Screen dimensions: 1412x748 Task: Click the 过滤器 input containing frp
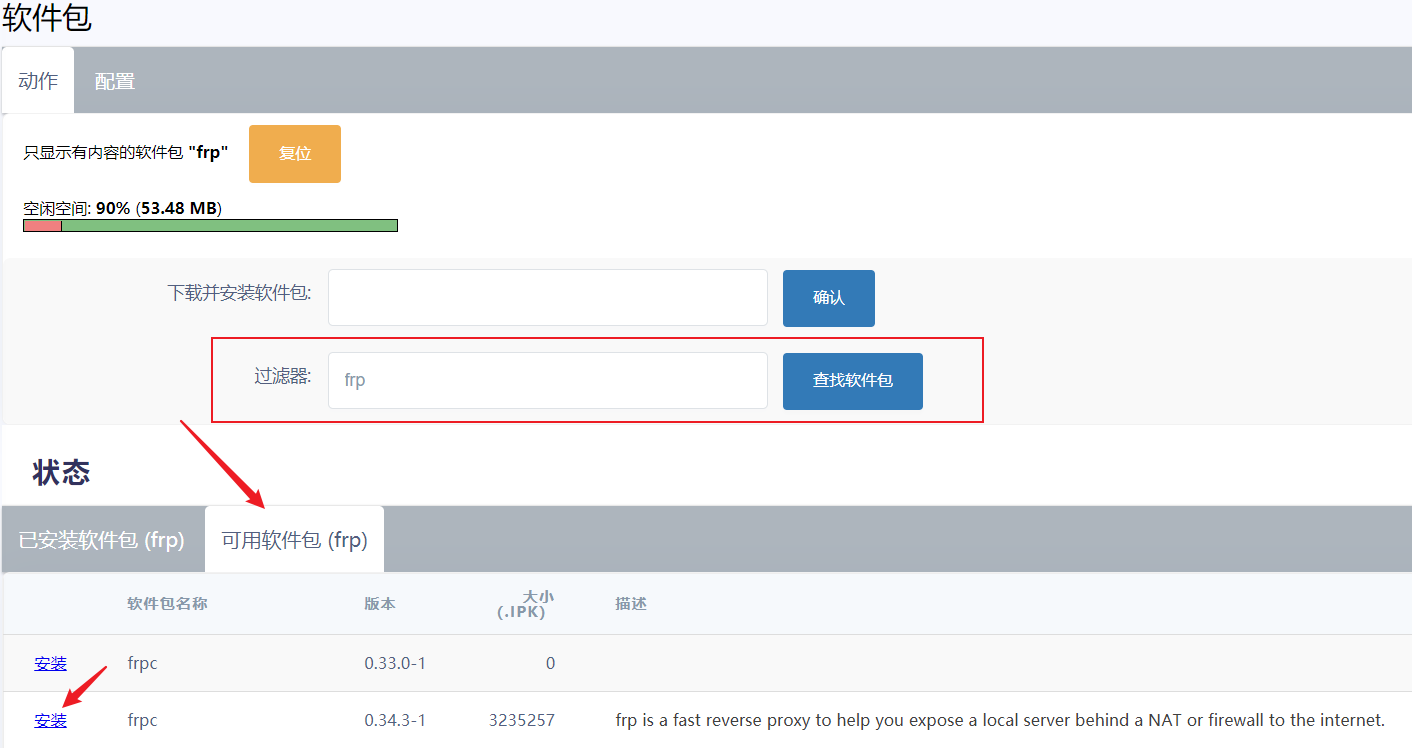tap(547, 380)
